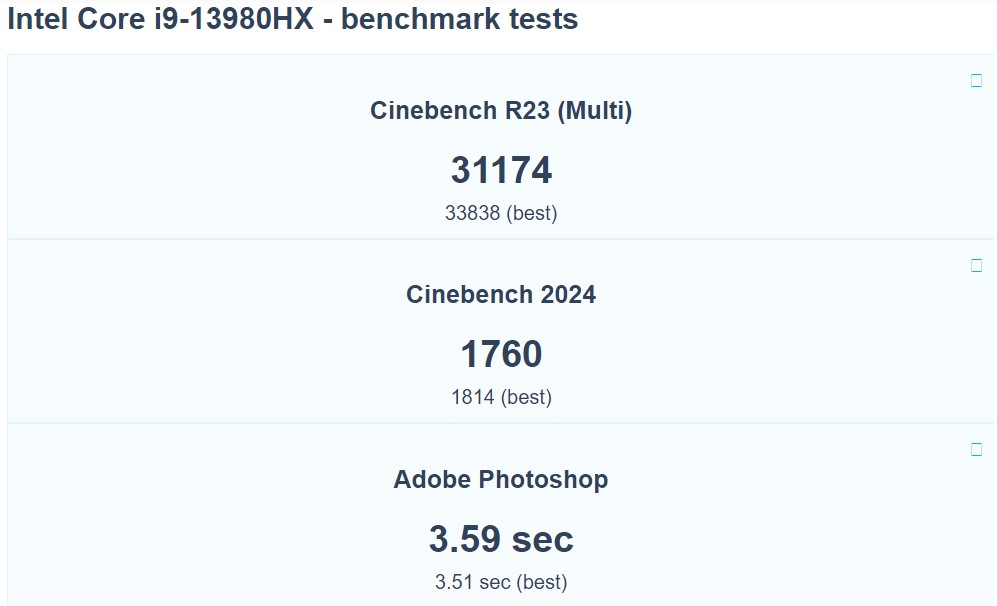Open the Cinebench 2024 benchmark title
Image resolution: width=997 pixels, height=606 pixels.
[501, 295]
